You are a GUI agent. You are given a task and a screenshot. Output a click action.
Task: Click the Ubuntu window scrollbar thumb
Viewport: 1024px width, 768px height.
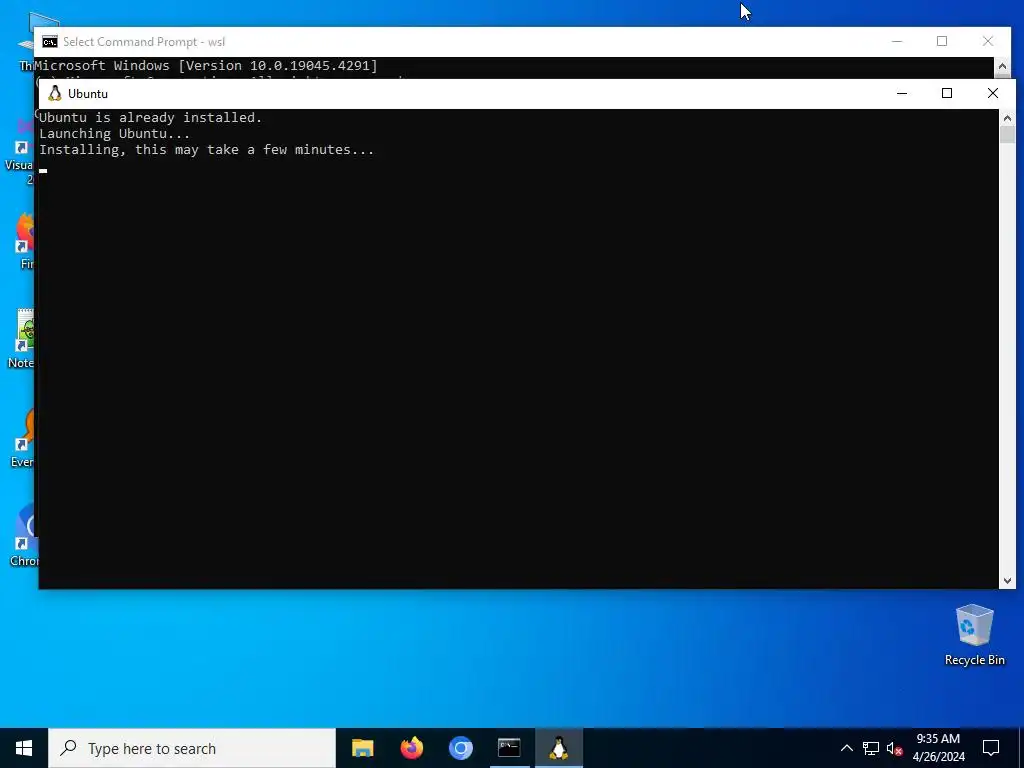coord(1007,135)
